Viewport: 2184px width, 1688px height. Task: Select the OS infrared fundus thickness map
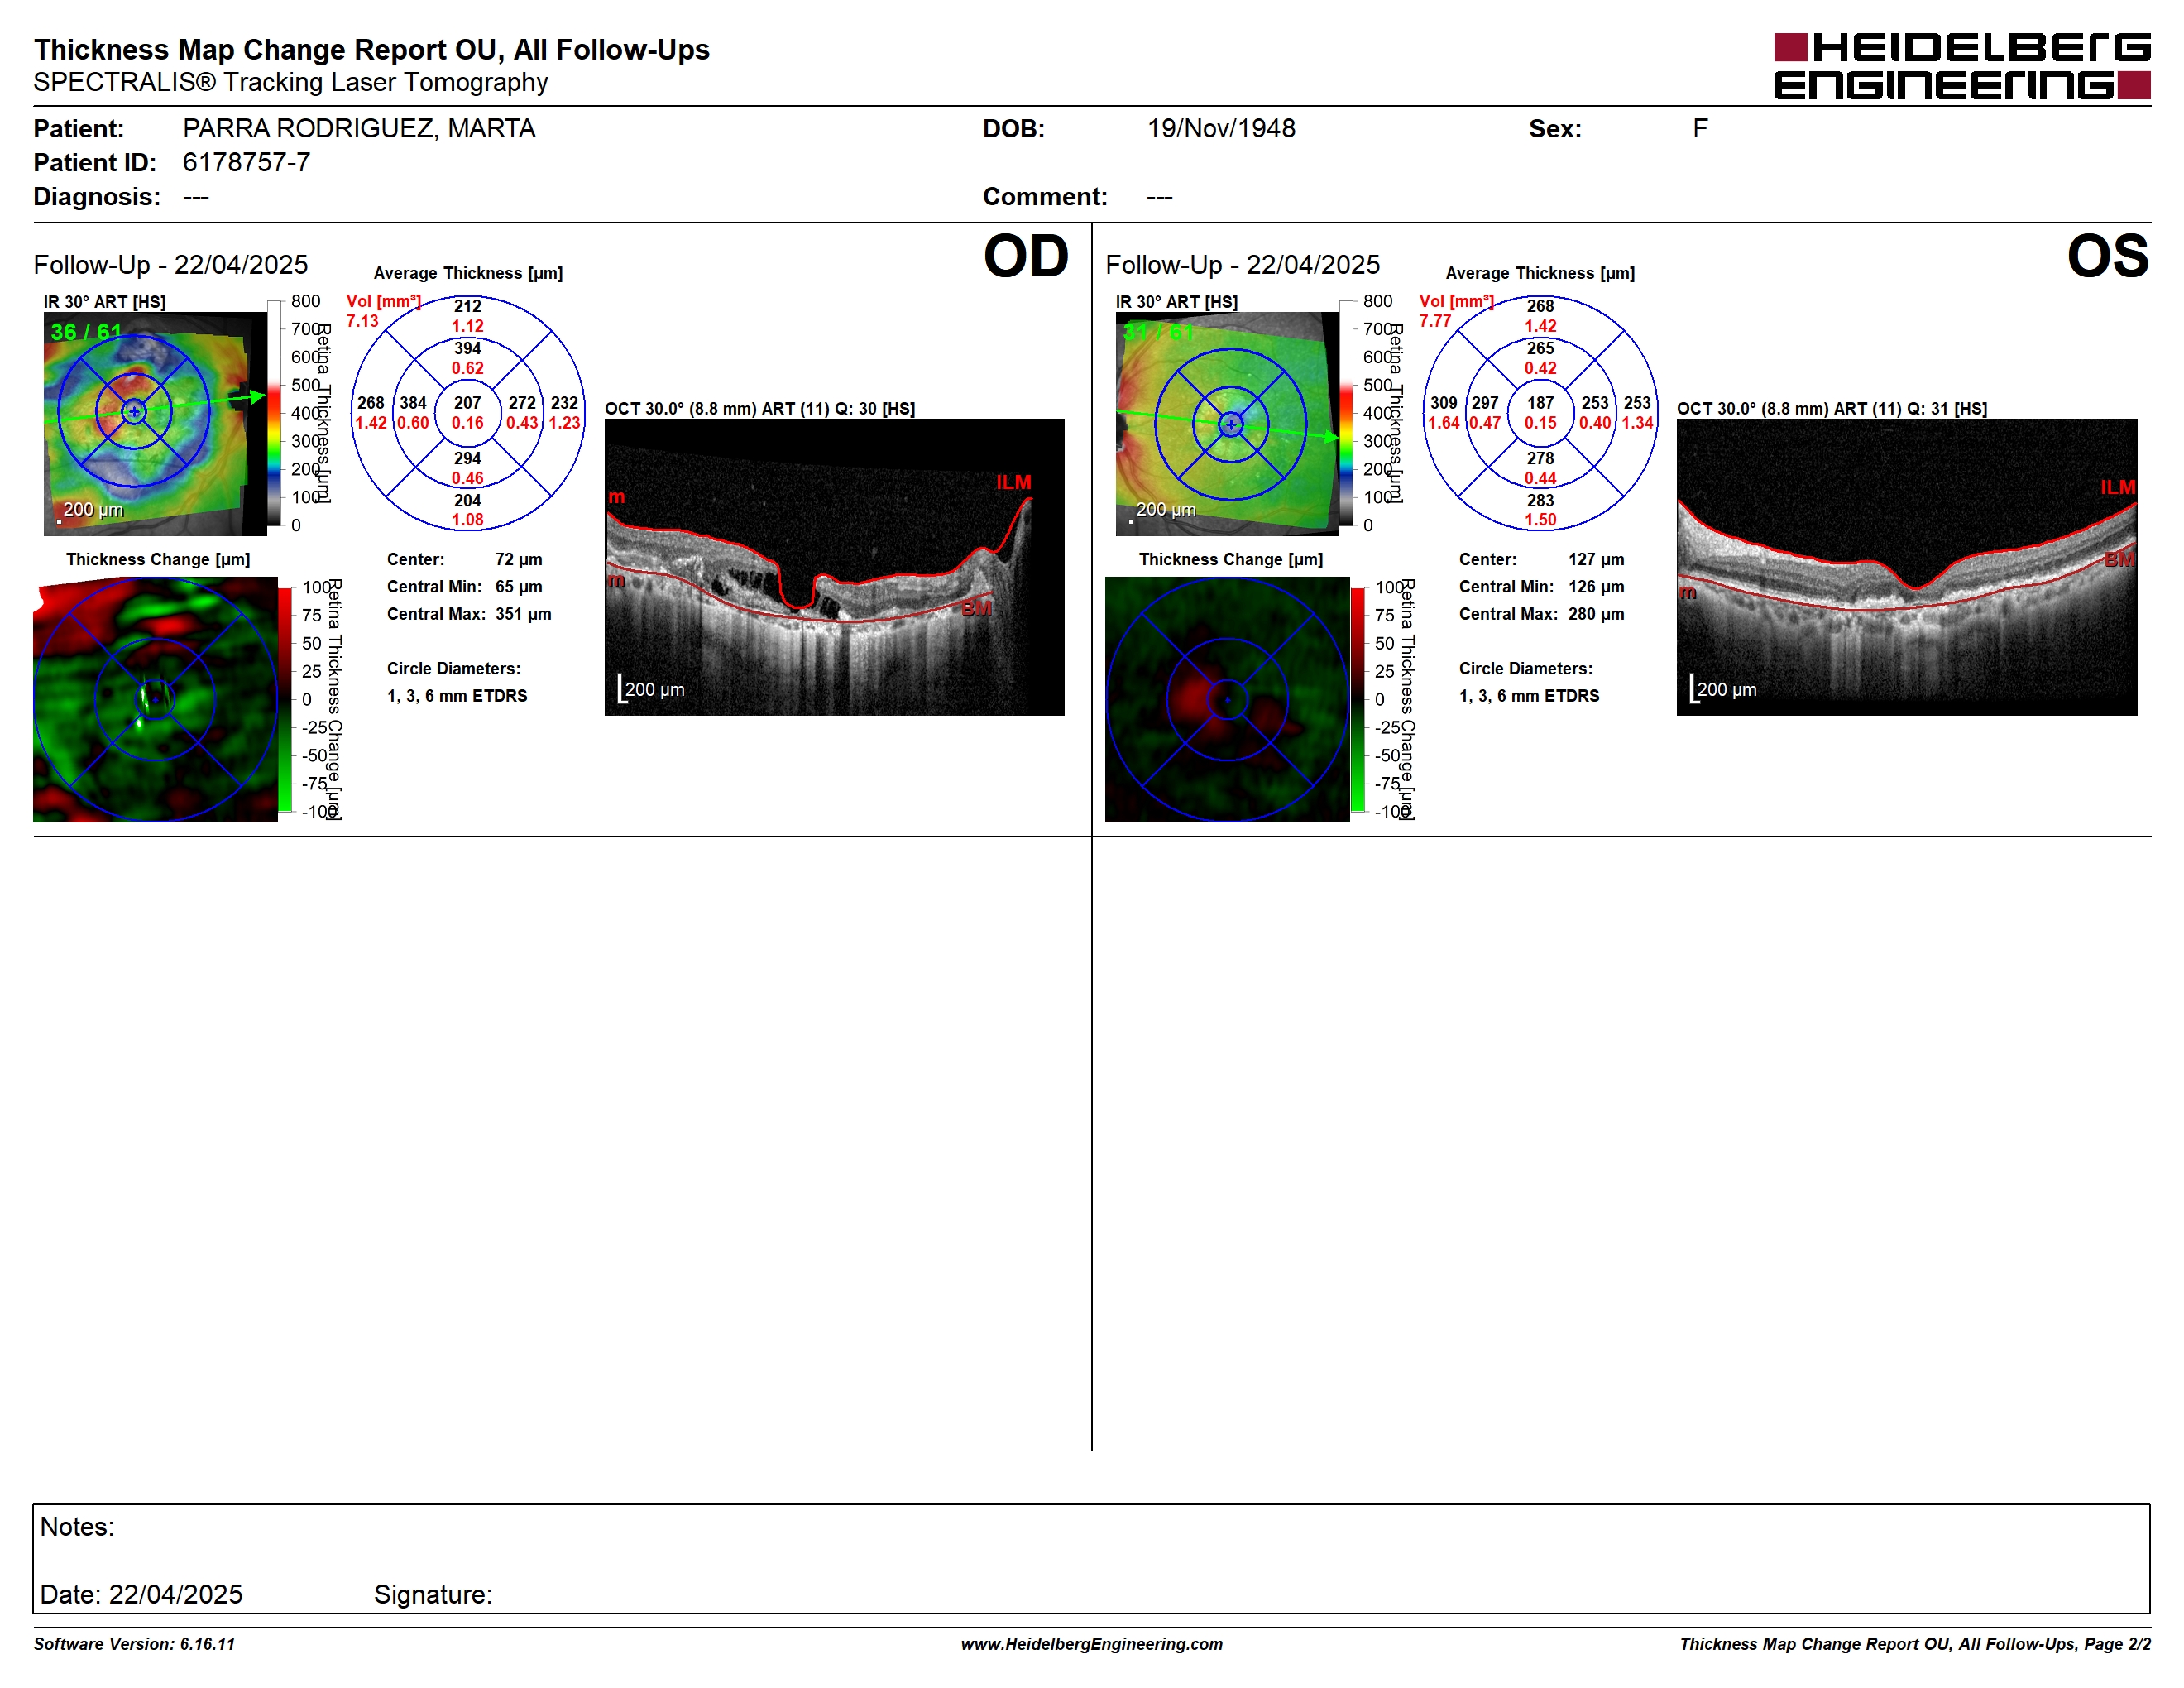[1227, 424]
